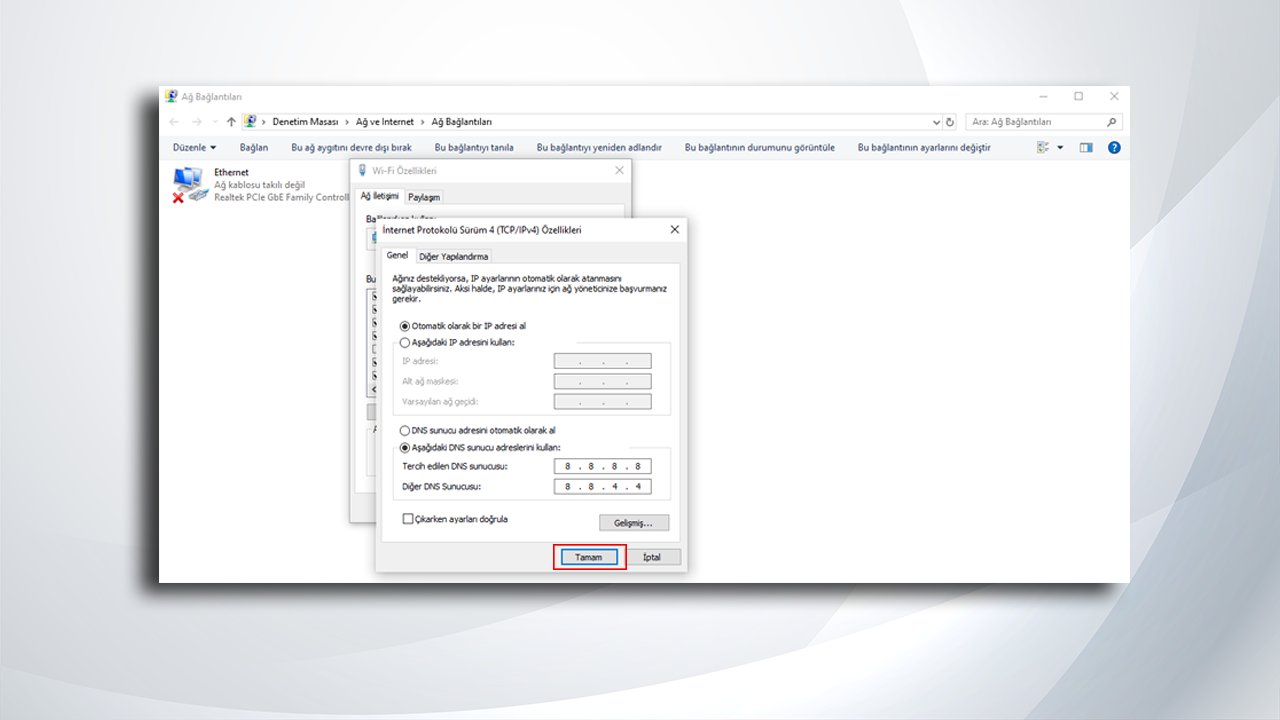Expand the address bar history dropdown
This screenshot has width=1280, height=720.
point(936,122)
